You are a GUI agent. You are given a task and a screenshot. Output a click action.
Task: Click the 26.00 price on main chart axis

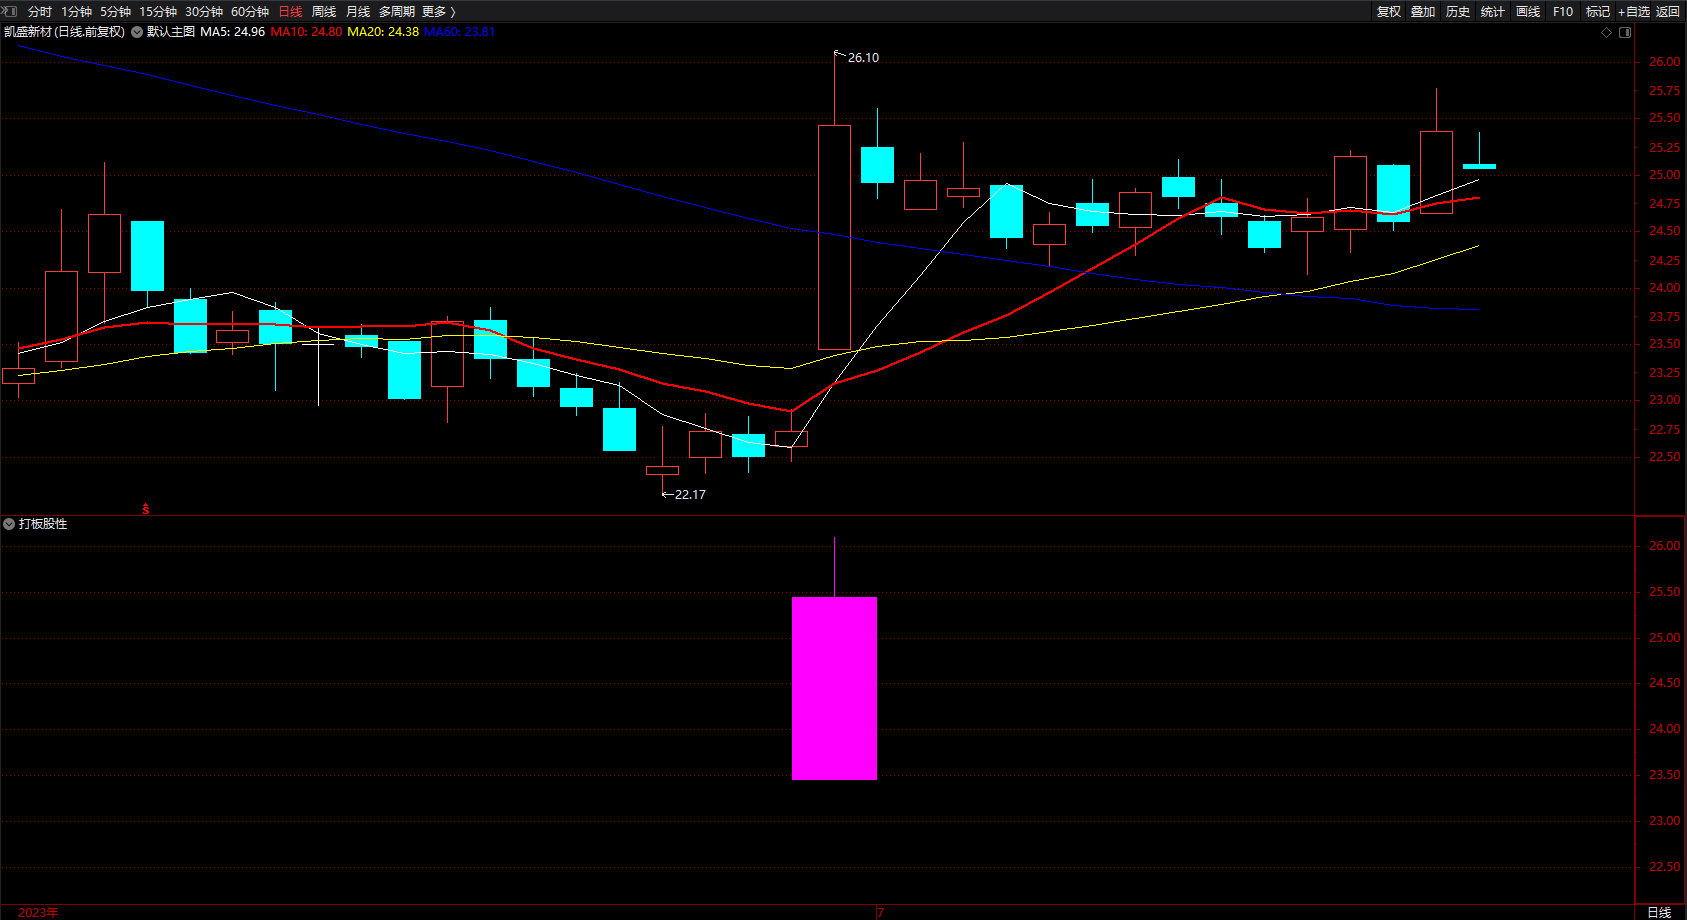(1664, 62)
